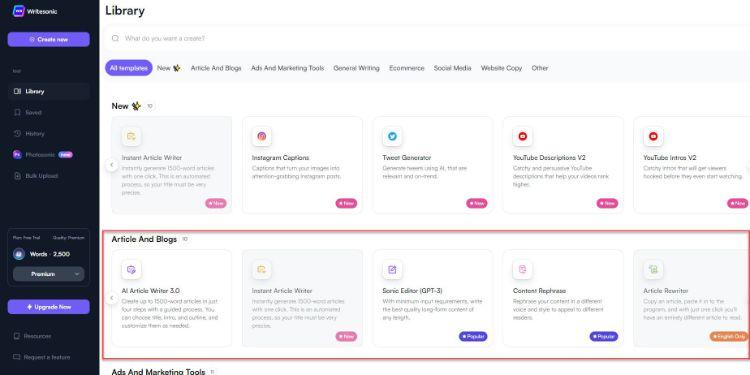
Task: Click the search magnifier icon
Action: (x=115, y=38)
